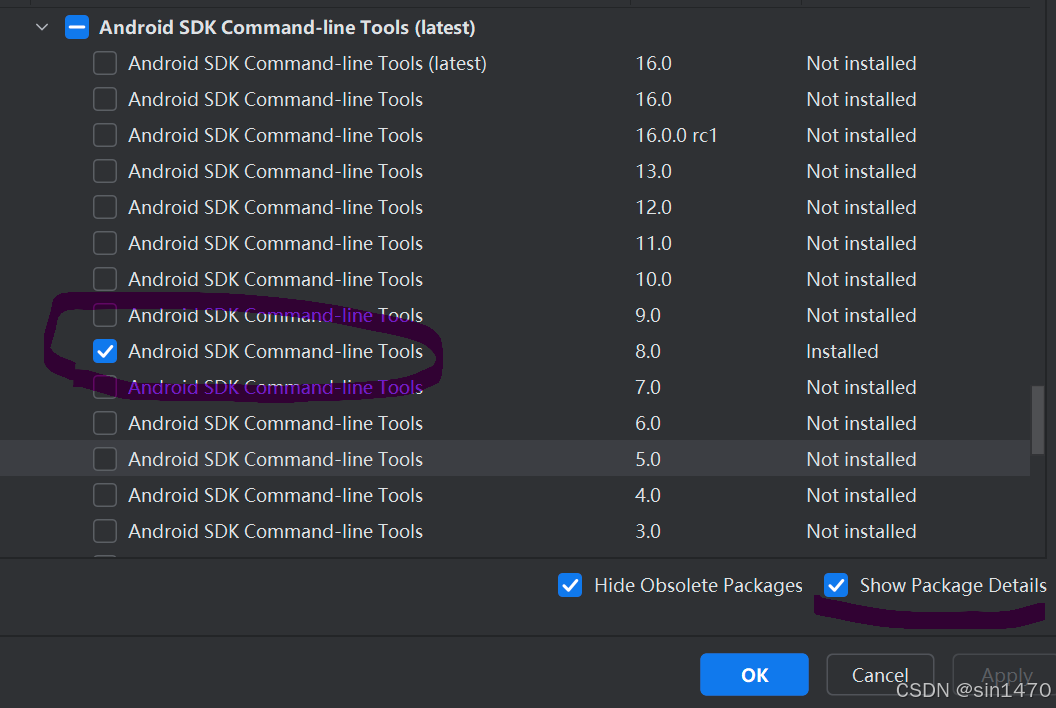Disable Hide Obsolete Packages option

click(x=570, y=585)
